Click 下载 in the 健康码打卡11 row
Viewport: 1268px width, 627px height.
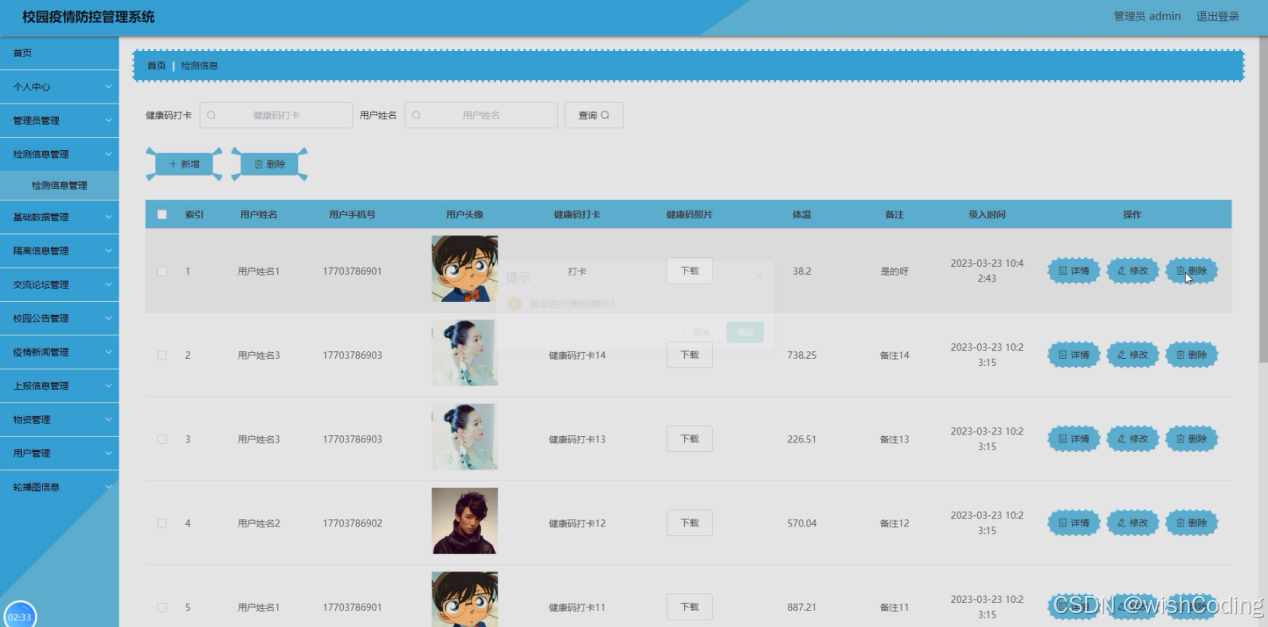(689, 607)
